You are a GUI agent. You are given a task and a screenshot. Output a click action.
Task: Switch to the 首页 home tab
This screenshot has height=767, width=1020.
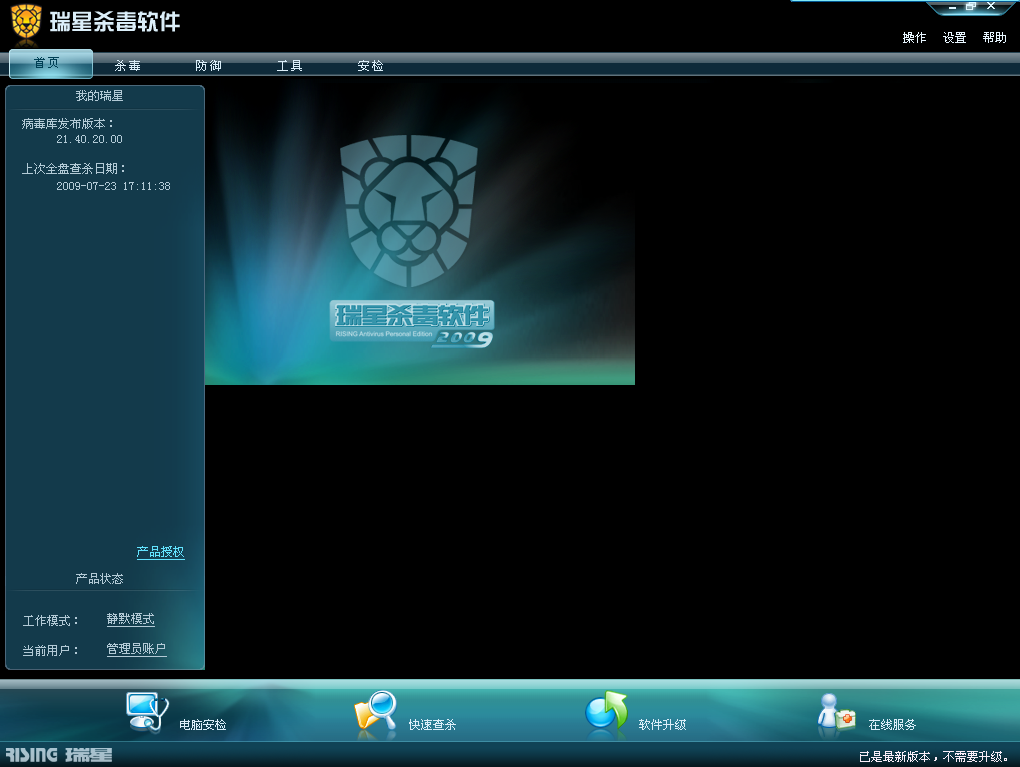[51, 64]
